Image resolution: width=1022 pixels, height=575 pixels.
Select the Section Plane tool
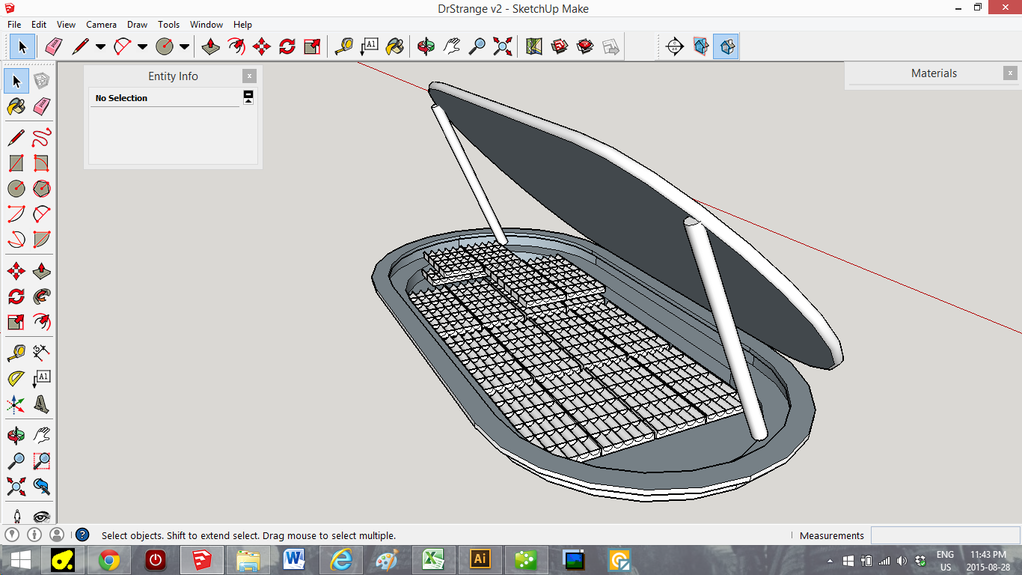coord(675,46)
